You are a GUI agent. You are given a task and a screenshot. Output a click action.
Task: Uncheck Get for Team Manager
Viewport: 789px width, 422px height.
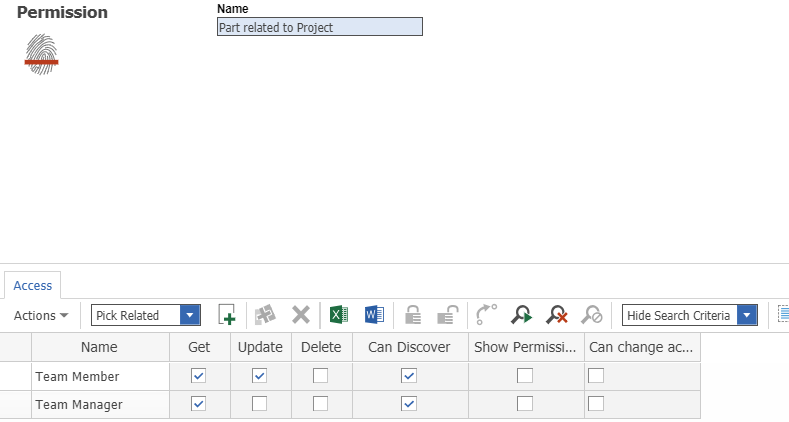tap(198, 404)
